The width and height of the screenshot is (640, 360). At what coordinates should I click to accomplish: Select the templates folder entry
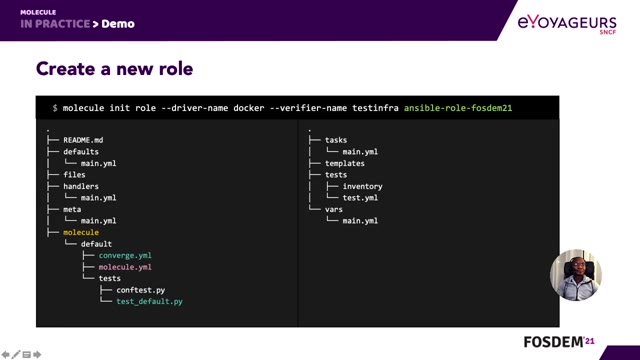(345, 163)
